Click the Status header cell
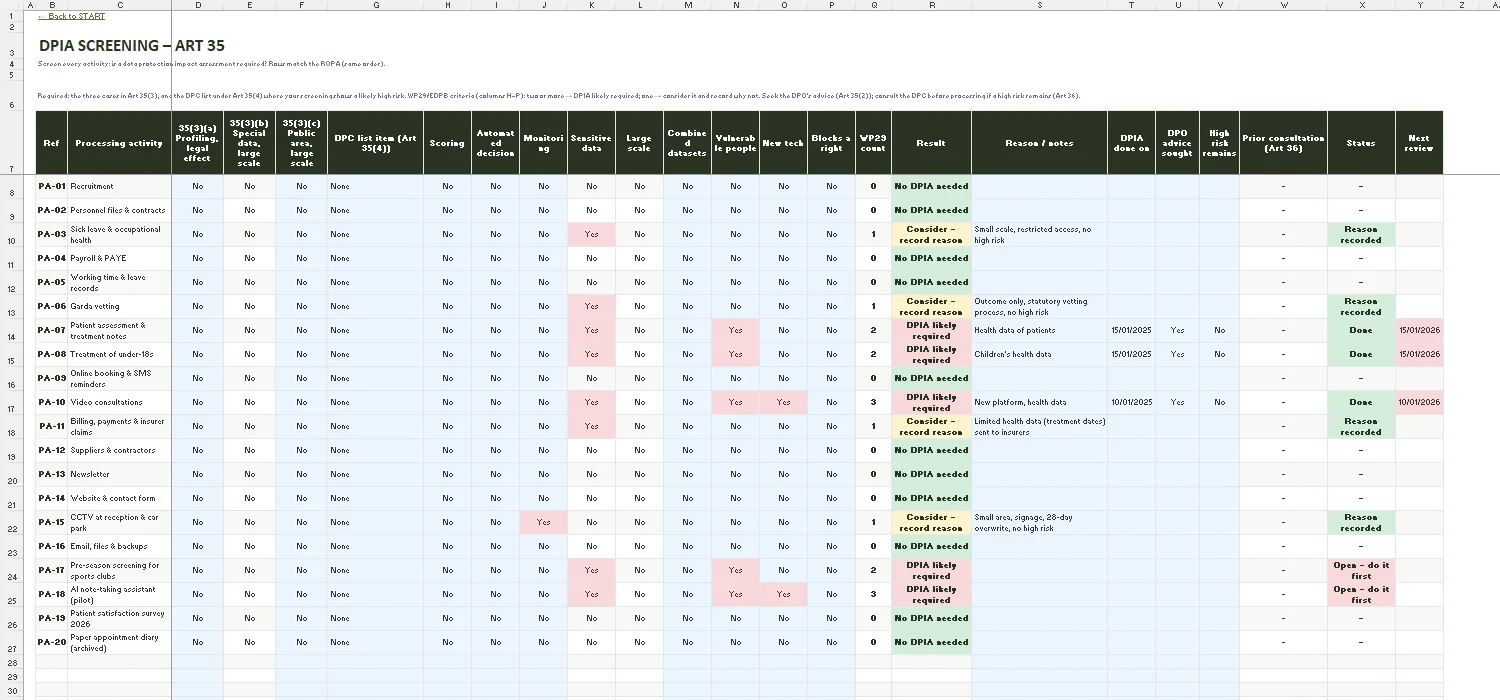The height and width of the screenshot is (700, 1500). click(1362, 143)
